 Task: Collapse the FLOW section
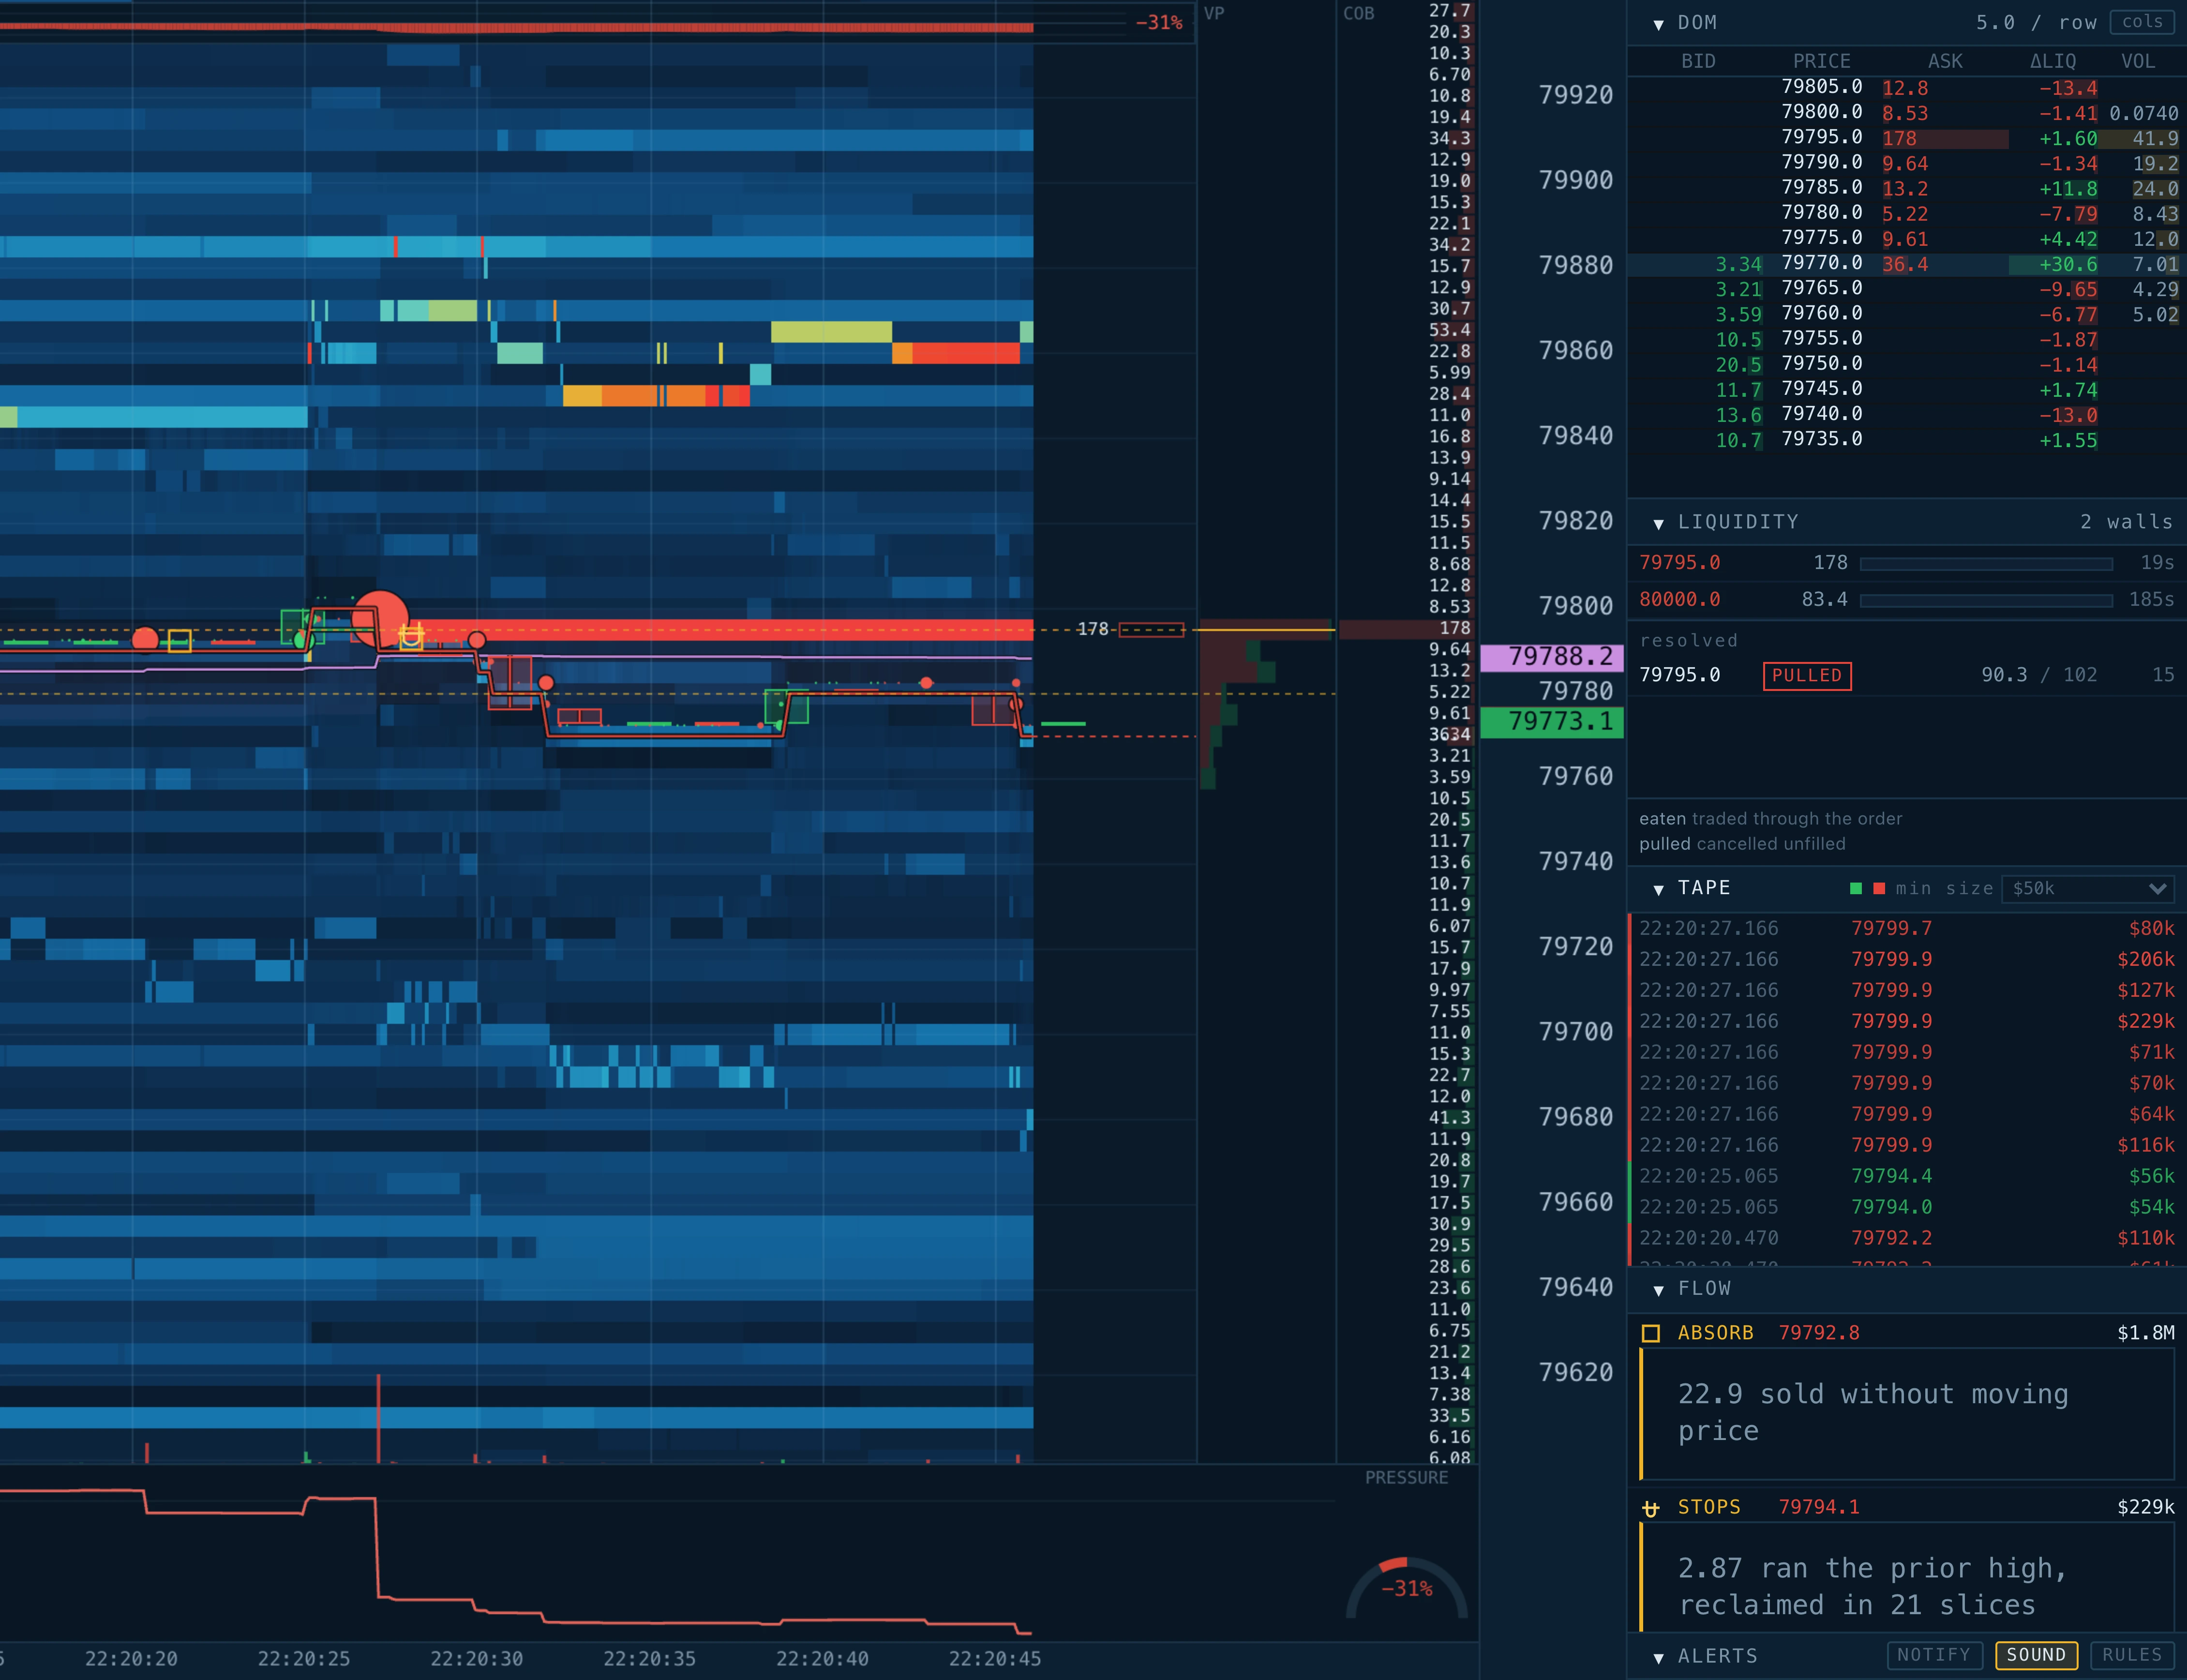pyautogui.click(x=1659, y=1290)
